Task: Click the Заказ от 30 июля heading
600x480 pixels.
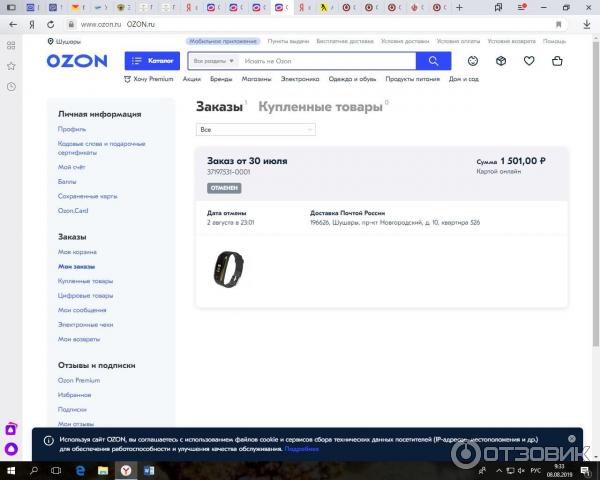Action: (x=247, y=161)
